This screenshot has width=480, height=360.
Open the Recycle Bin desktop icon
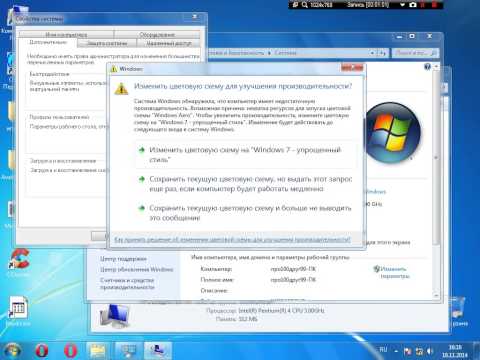[459, 311]
